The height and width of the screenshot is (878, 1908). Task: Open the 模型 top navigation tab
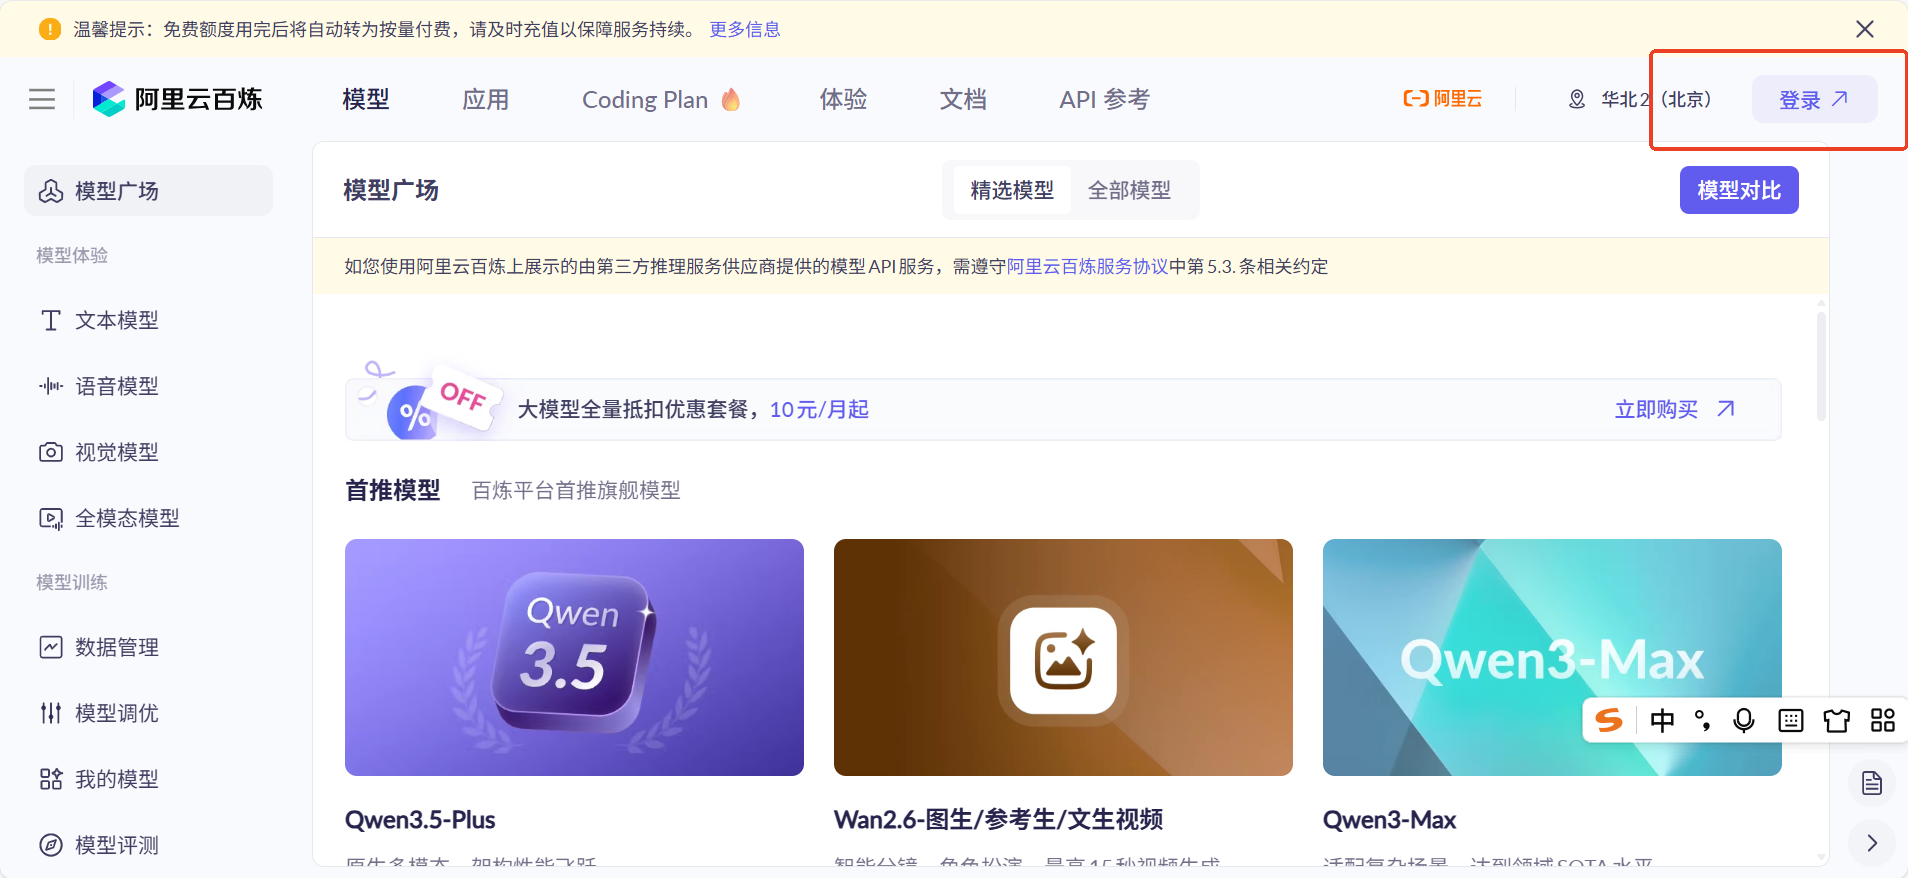pos(366,99)
